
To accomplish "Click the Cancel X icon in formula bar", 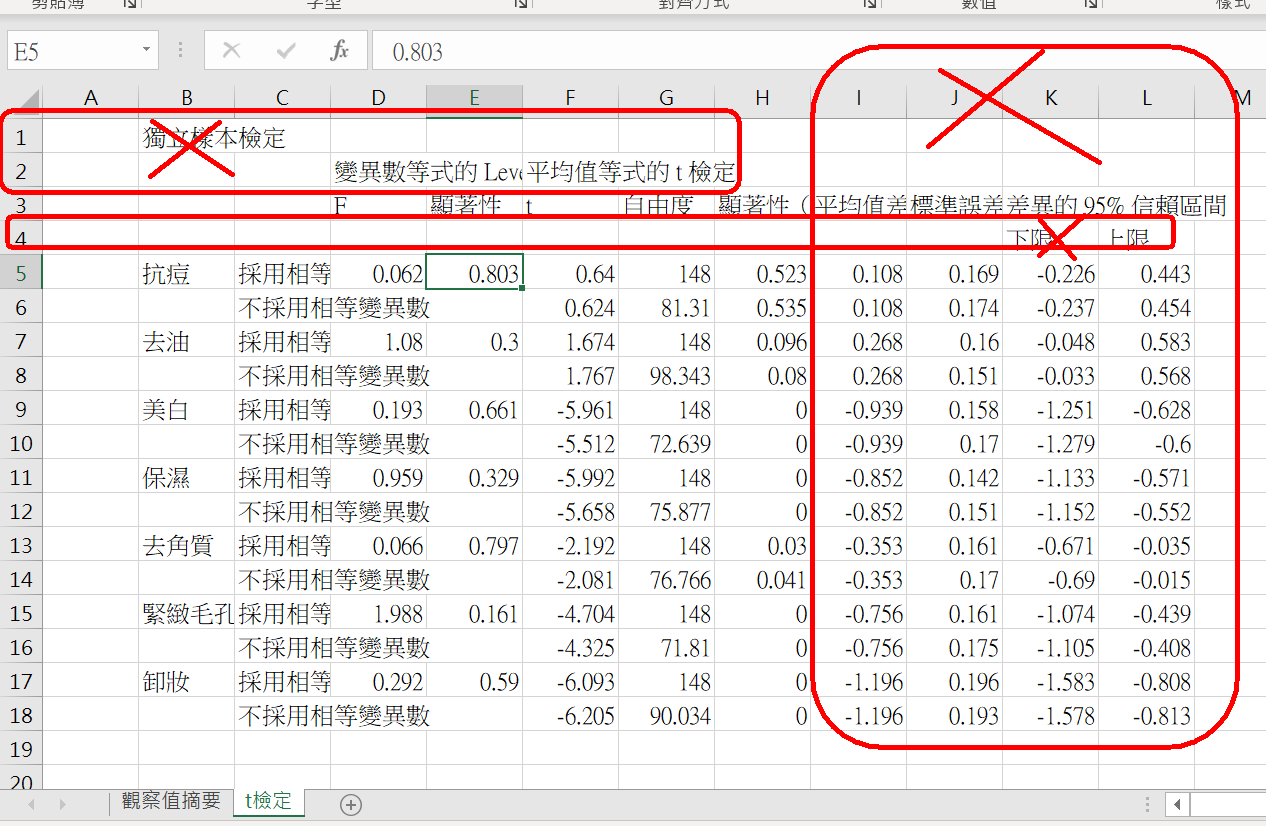I will [231, 51].
